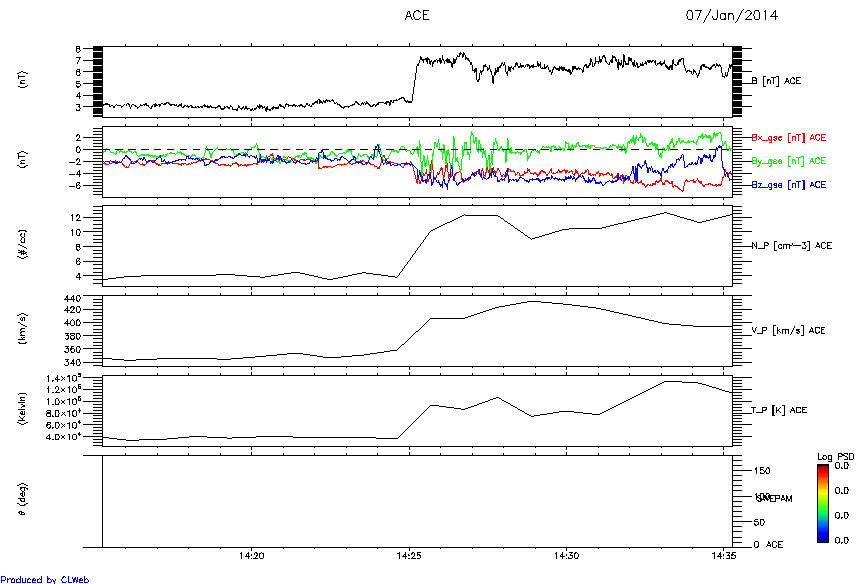
Task: Click the "1.2×10⁵" temperature tick label
Action: pos(64,390)
